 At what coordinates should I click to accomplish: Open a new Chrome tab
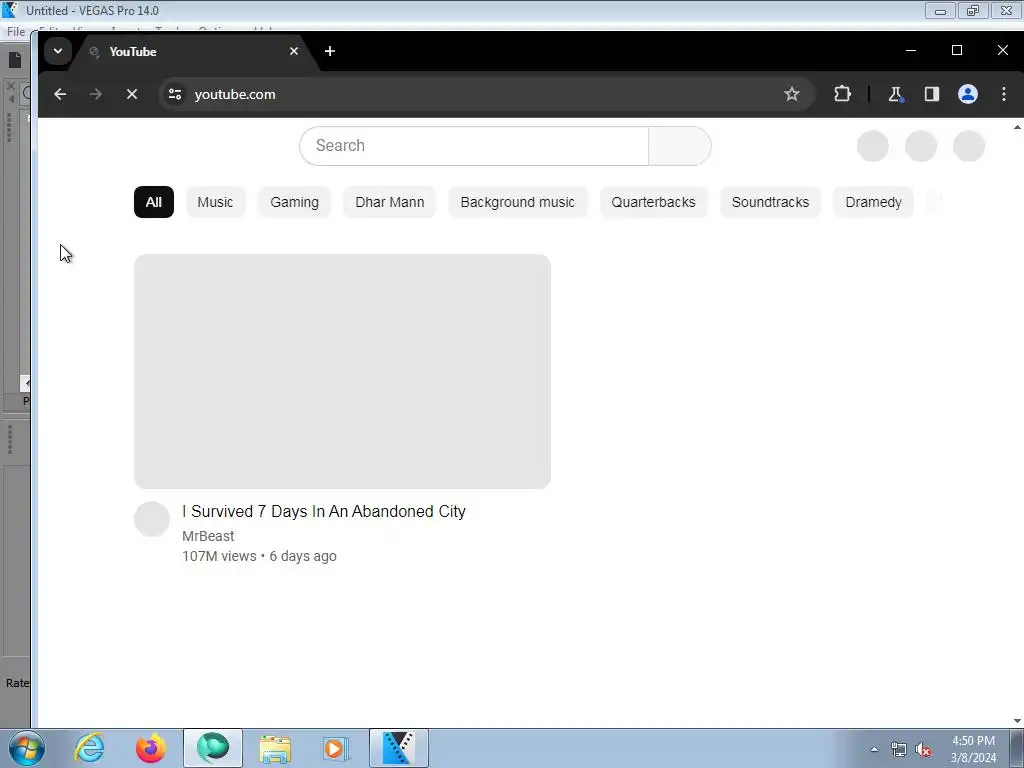pyautogui.click(x=330, y=51)
